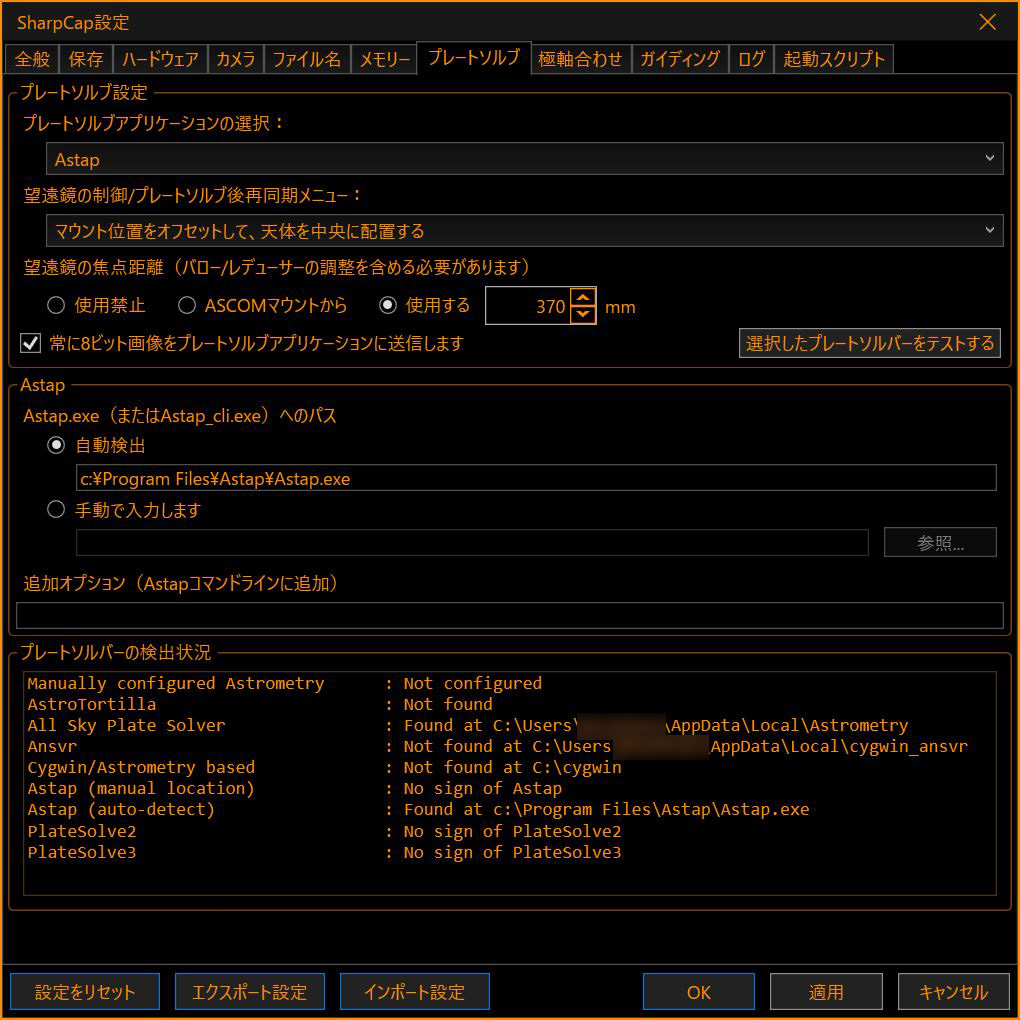
Task: Click the manual Astap path input field
Action: pos(472,543)
